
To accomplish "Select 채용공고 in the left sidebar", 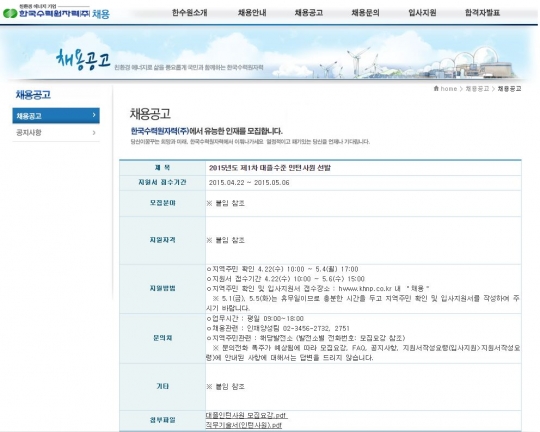I will (x=56, y=115).
